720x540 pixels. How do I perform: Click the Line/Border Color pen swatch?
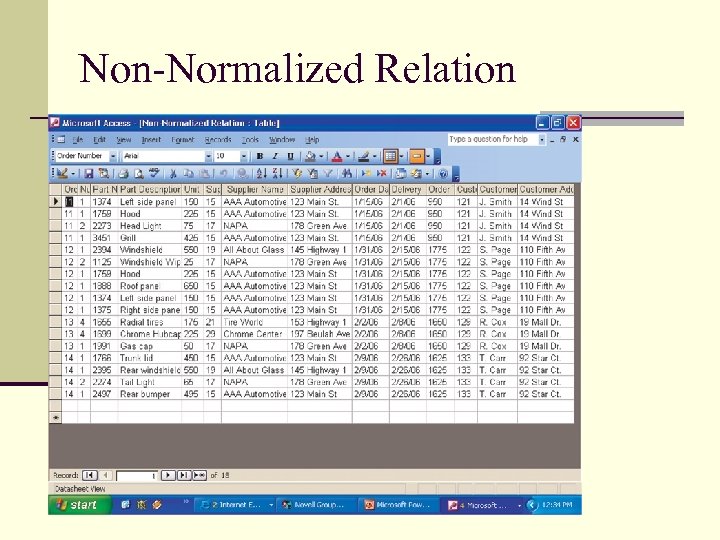[363, 156]
